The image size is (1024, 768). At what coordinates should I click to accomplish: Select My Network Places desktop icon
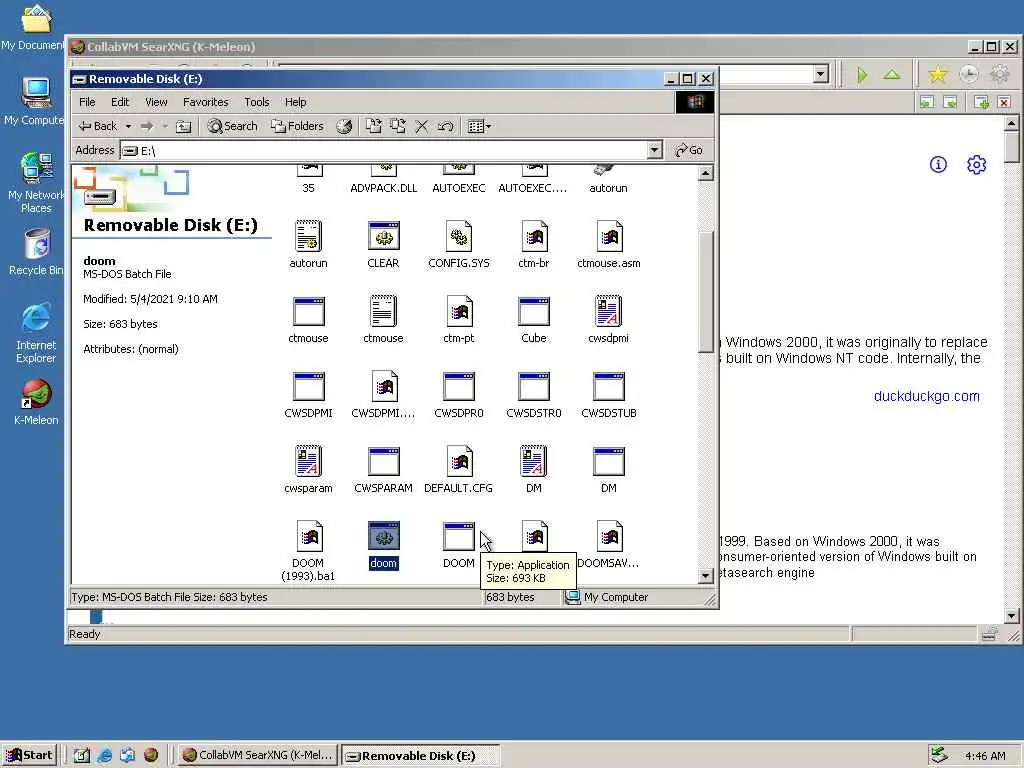click(x=36, y=182)
